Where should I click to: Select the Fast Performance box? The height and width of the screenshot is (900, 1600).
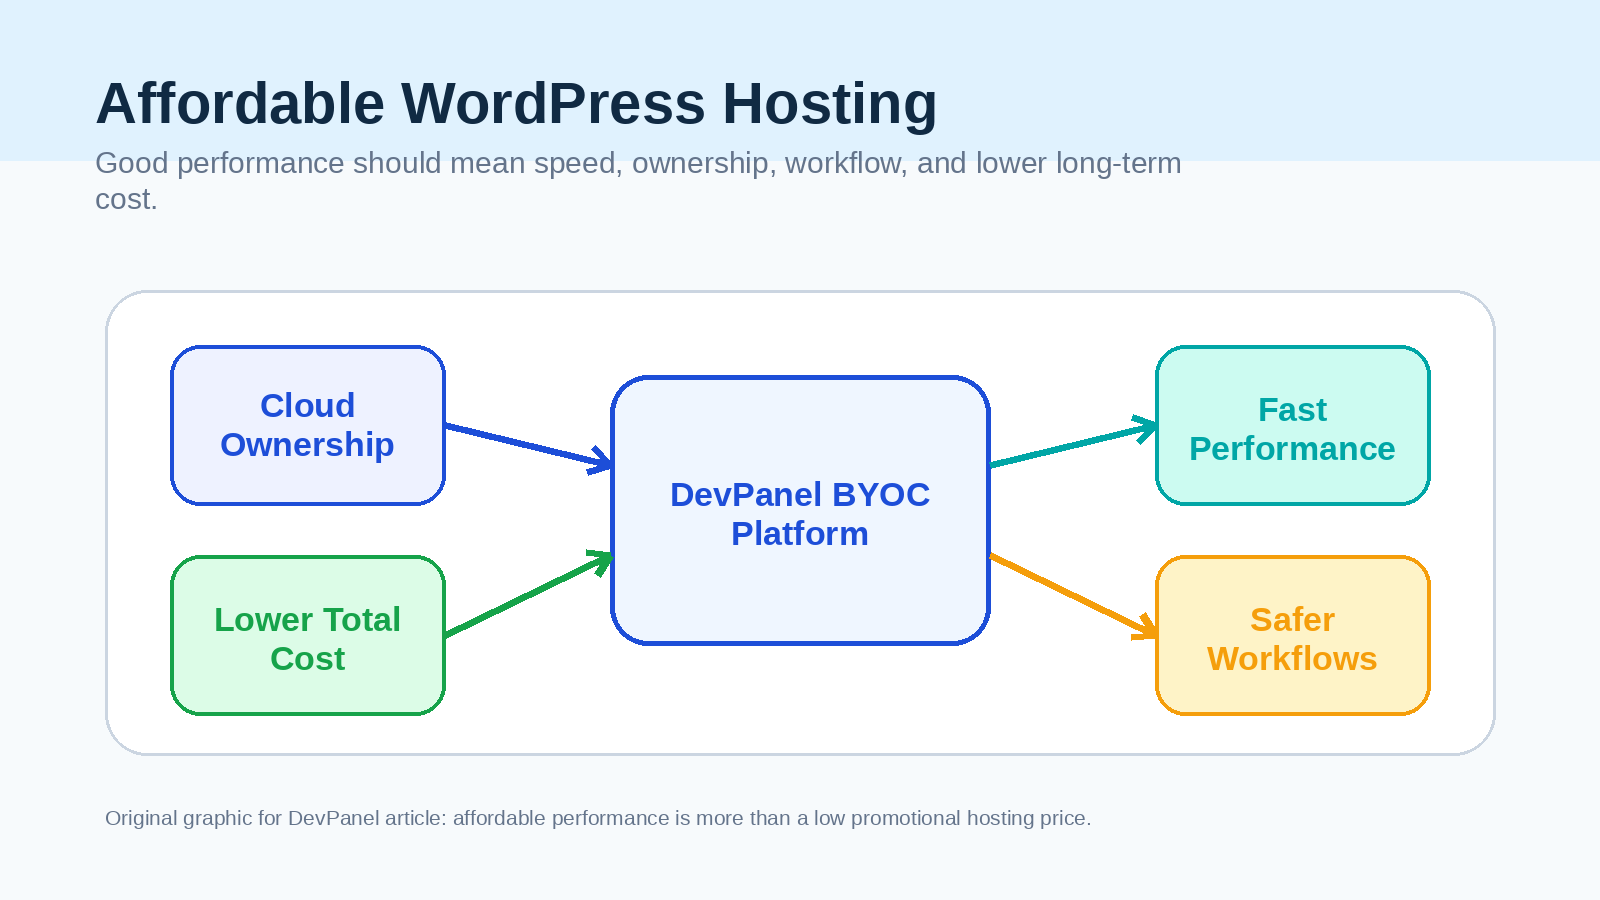pyautogui.click(x=1292, y=425)
